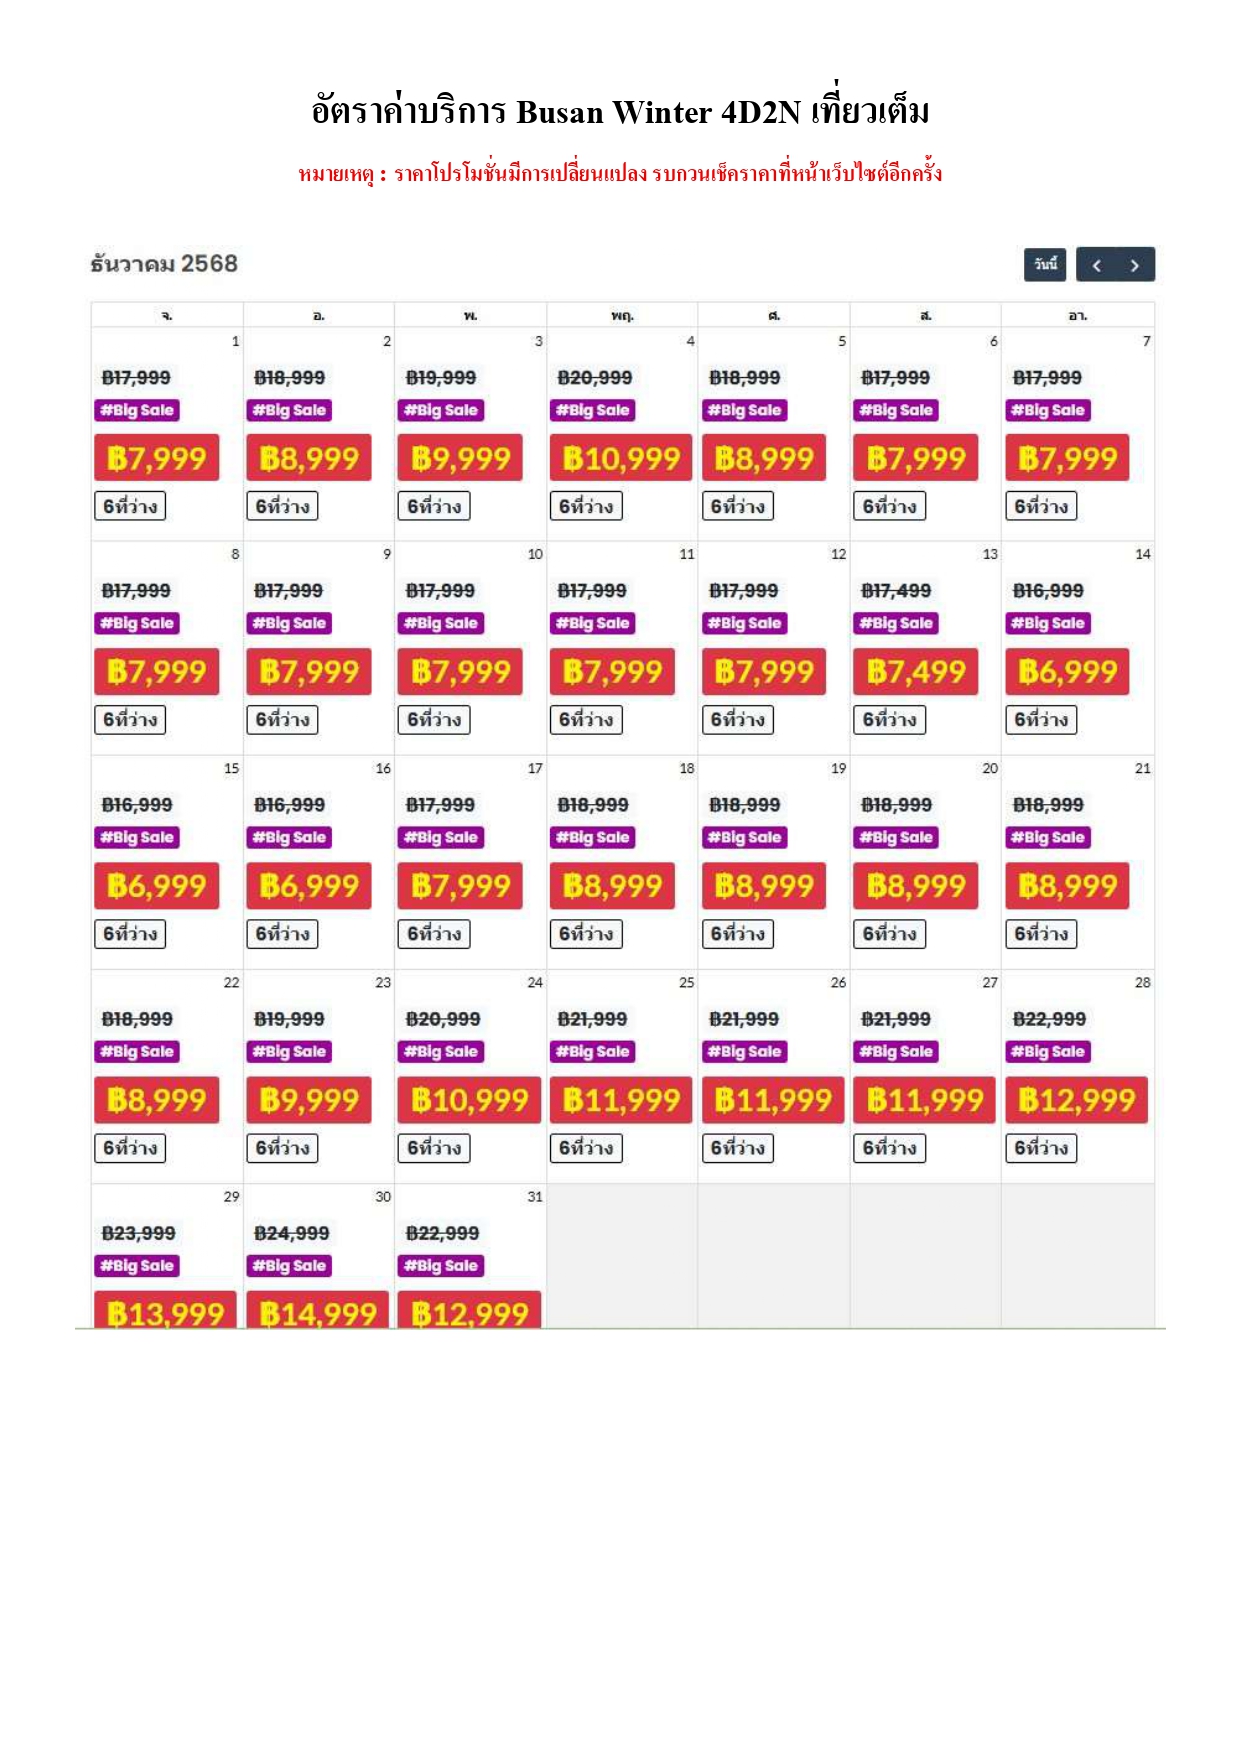The image size is (1241, 1755).
Task: Select the ฿12,999 price on December 28
Action: [1076, 1100]
